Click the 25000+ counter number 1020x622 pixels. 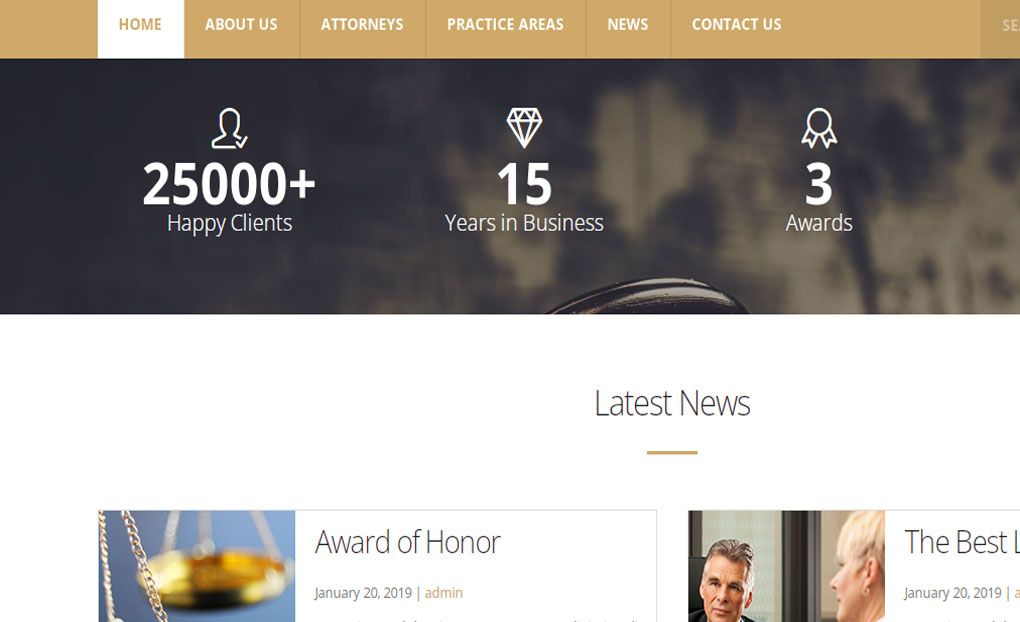click(229, 184)
